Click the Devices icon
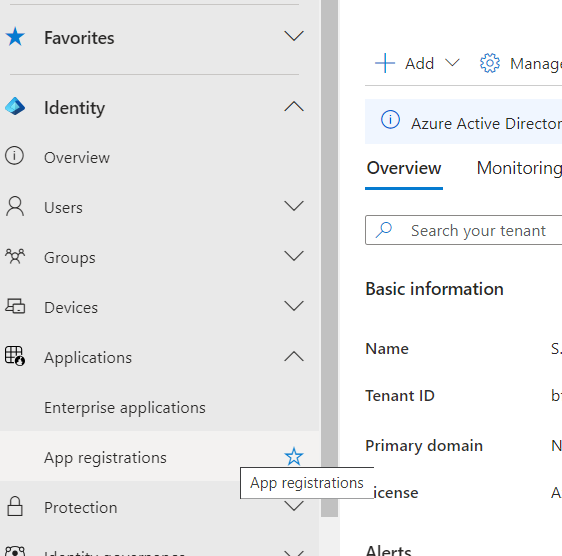562x556 pixels. coord(15,306)
